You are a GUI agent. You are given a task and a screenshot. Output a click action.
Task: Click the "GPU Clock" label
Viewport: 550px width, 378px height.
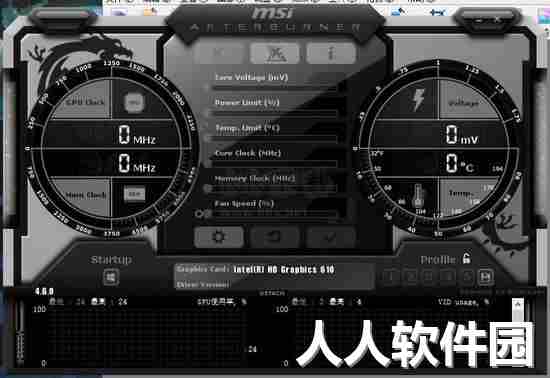pos(85,102)
